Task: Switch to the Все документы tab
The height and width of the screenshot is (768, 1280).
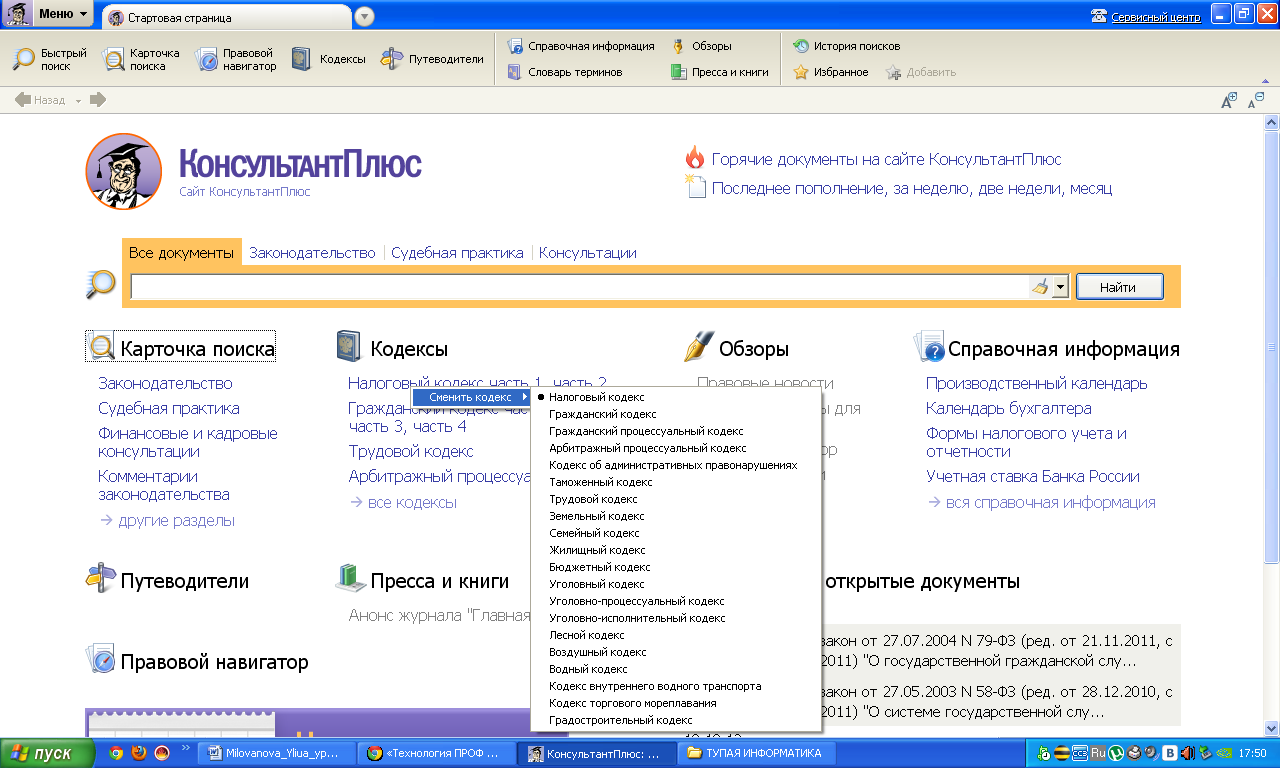Action: [x=181, y=252]
